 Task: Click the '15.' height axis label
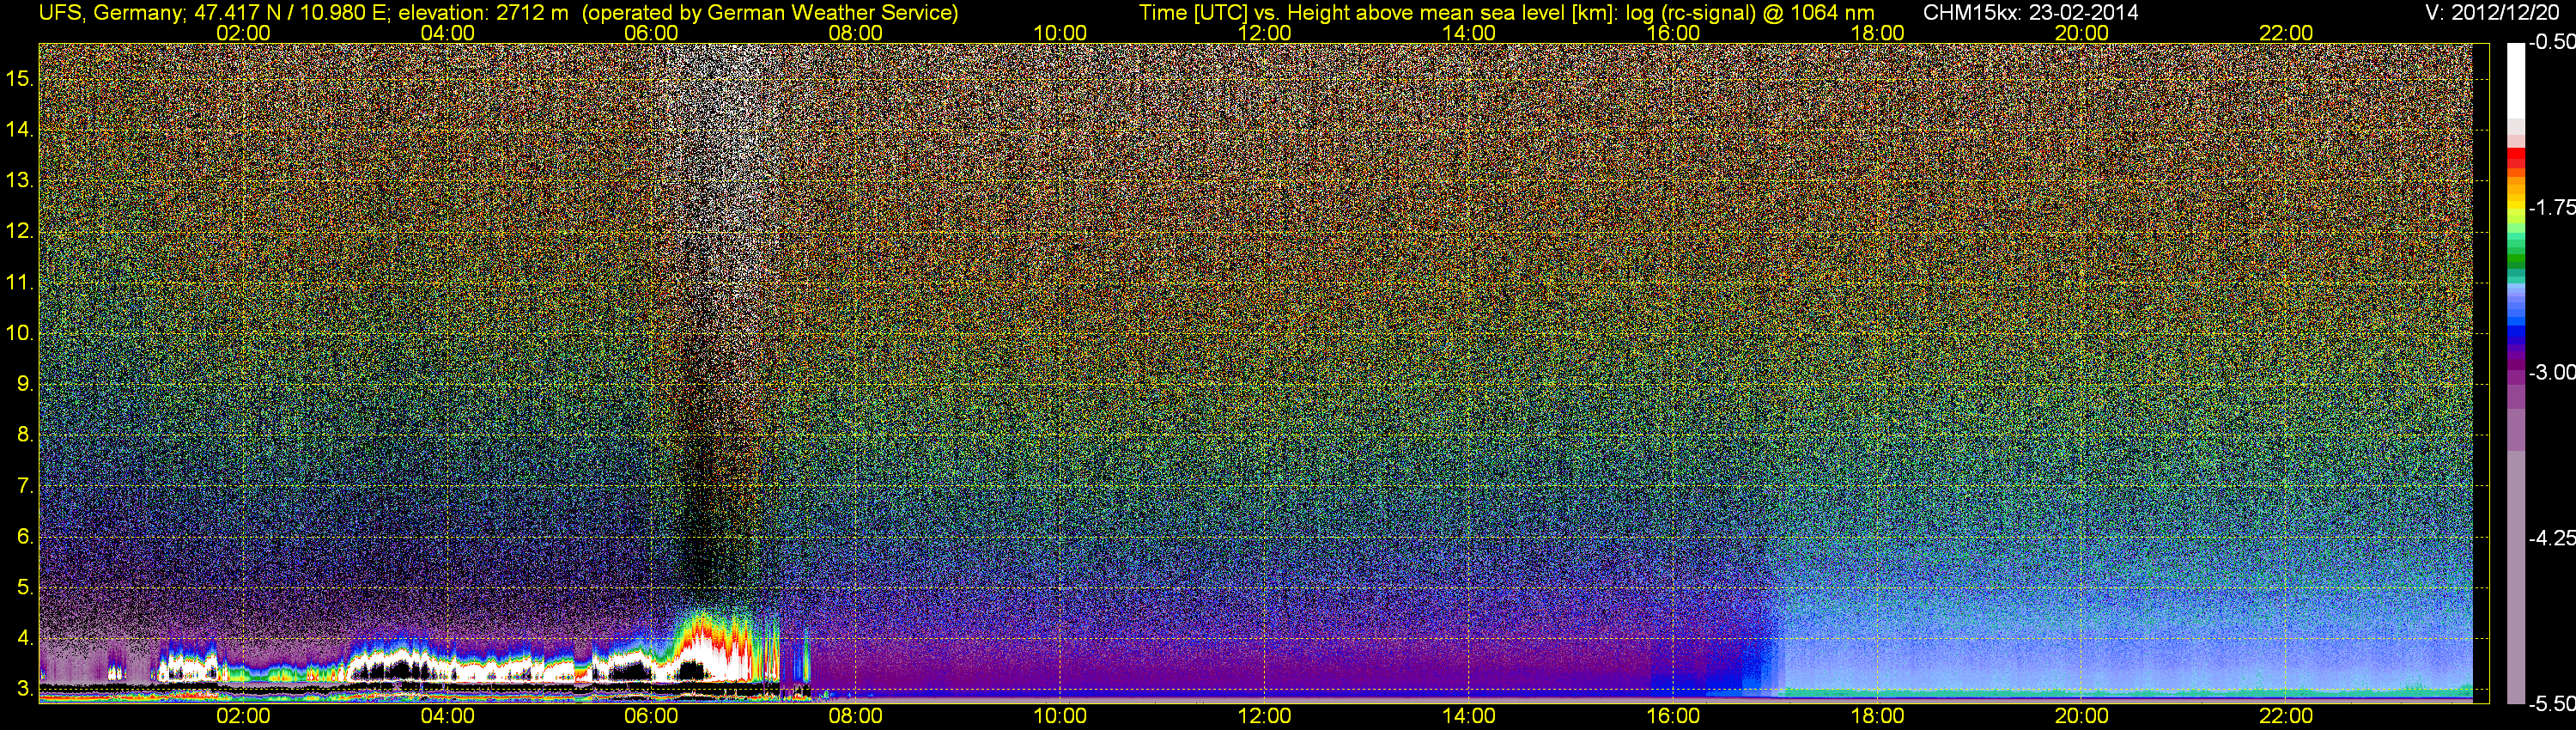coord(20,79)
